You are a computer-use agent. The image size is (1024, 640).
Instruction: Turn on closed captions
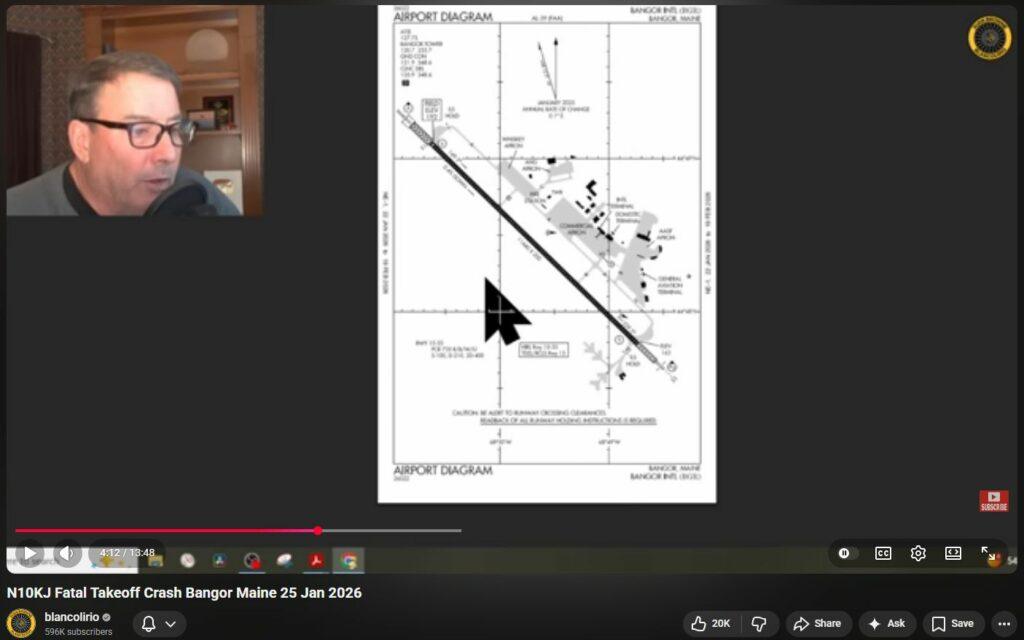pyautogui.click(x=883, y=553)
